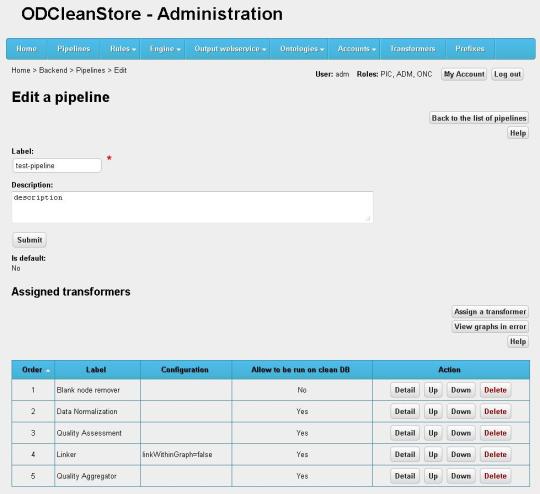
Task: Click Assign a transformer button
Action: [490, 312]
